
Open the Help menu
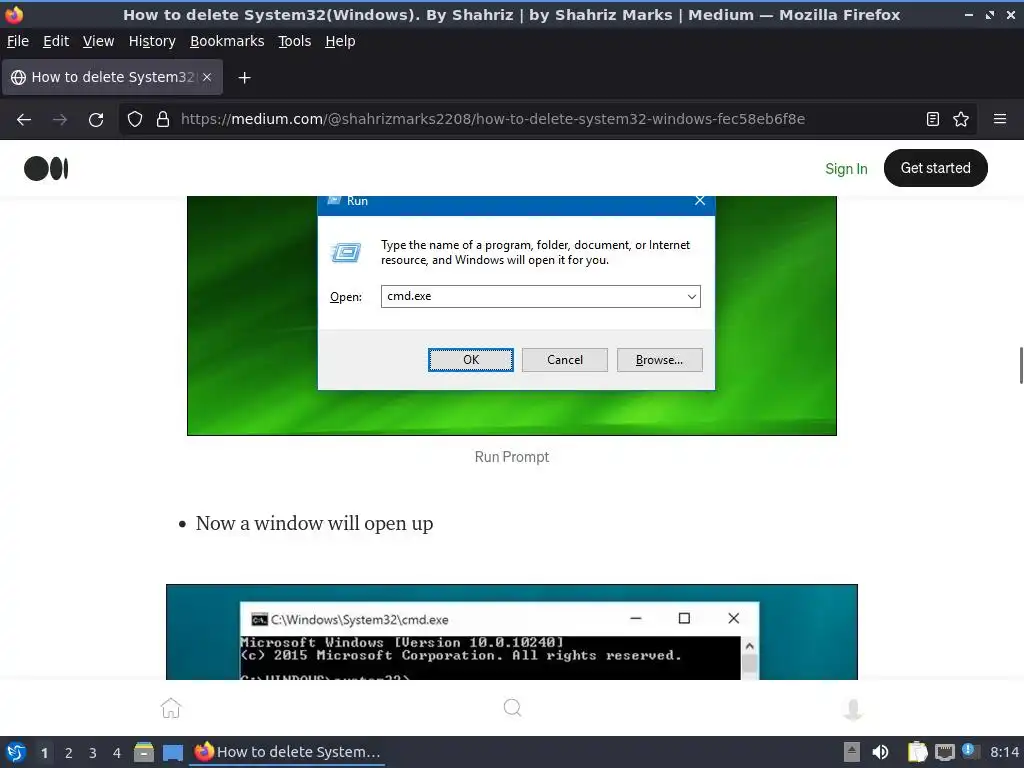[x=340, y=41]
